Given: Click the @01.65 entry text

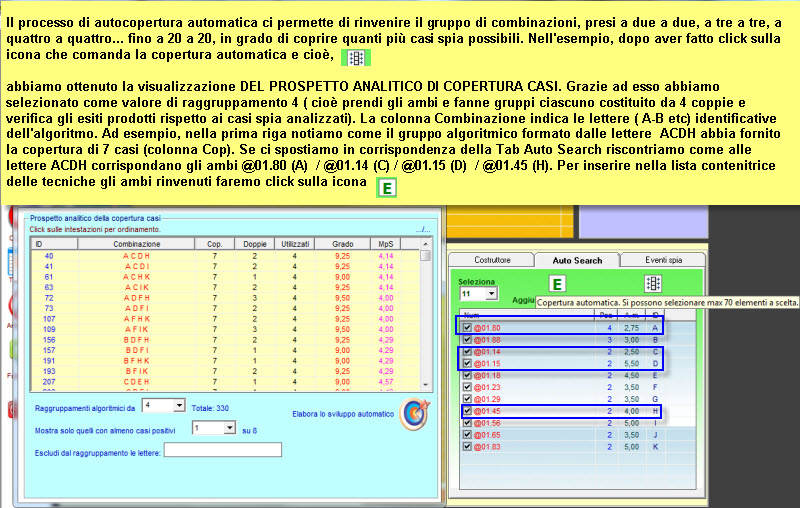Looking at the screenshot, I should click(x=487, y=435).
